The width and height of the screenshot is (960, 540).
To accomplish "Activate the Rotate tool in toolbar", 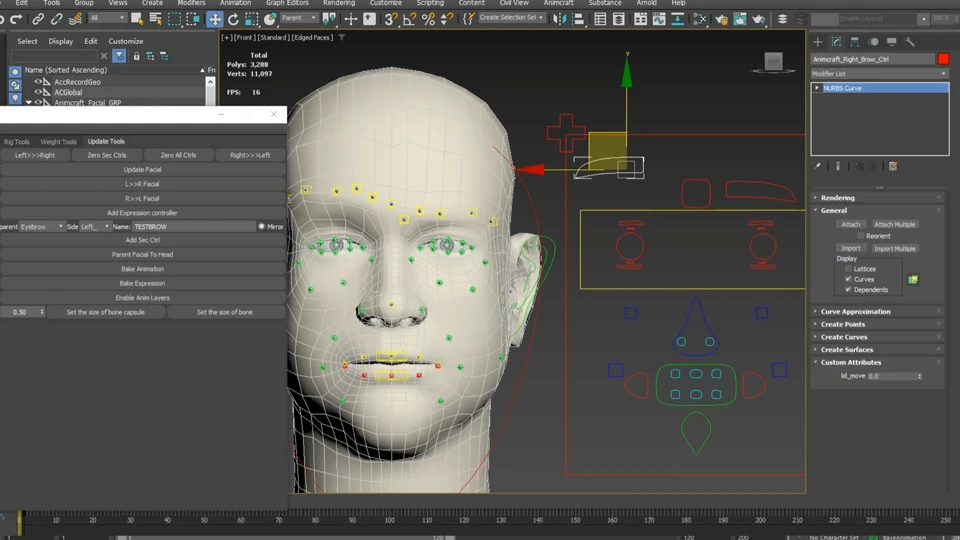I will click(x=233, y=19).
